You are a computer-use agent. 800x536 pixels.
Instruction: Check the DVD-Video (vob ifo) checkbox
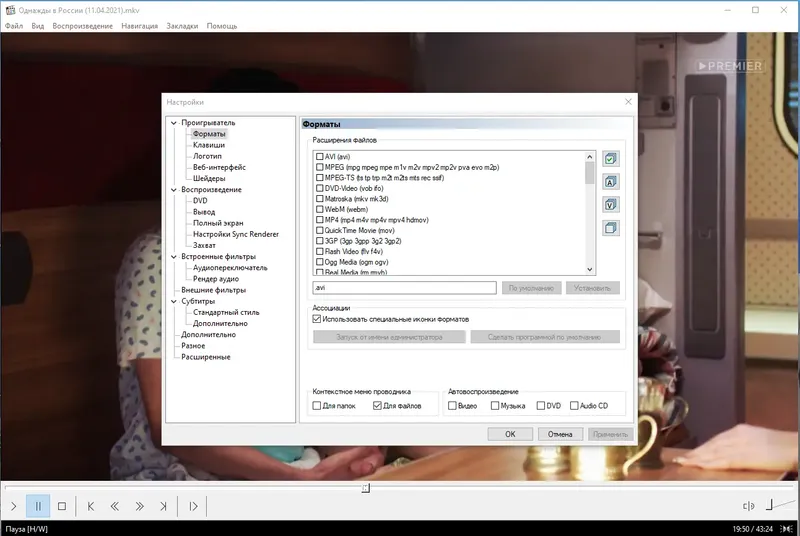click(x=319, y=188)
